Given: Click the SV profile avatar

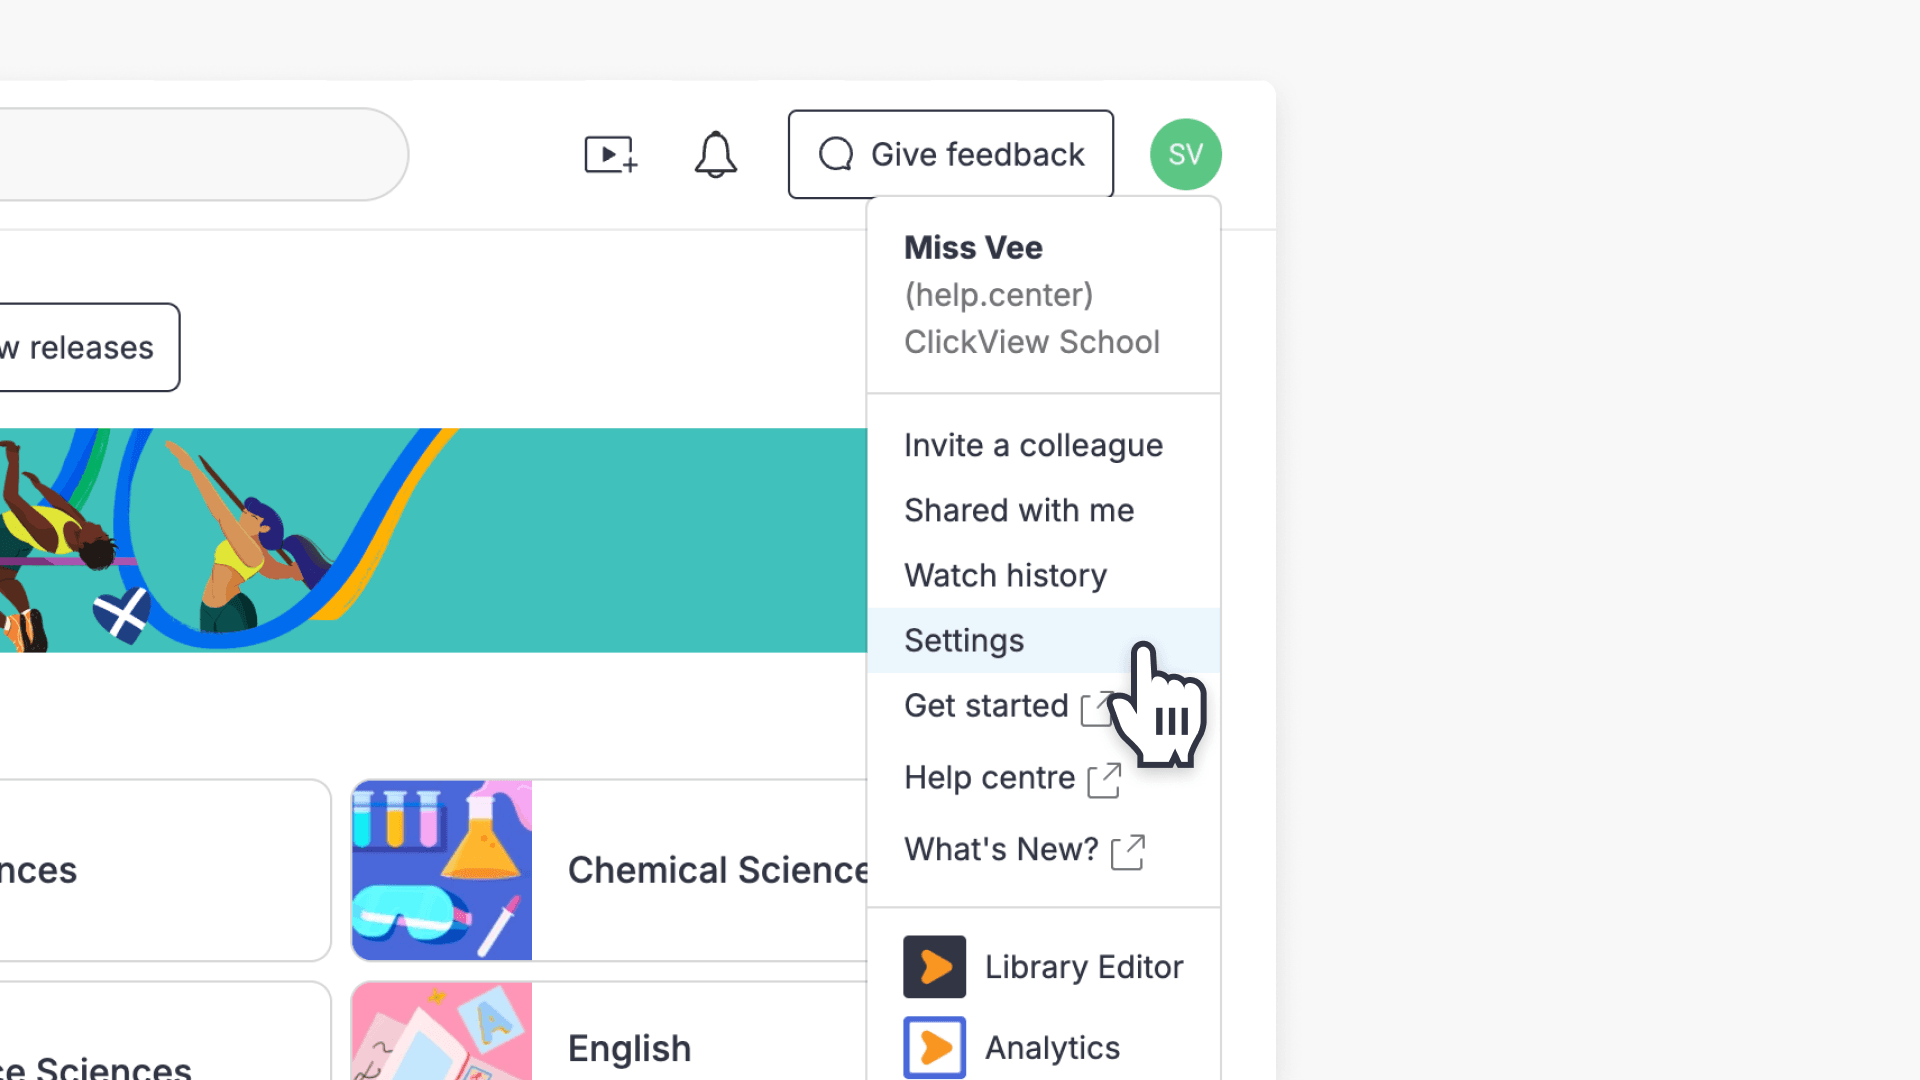Looking at the screenshot, I should [x=1186, y=155].
